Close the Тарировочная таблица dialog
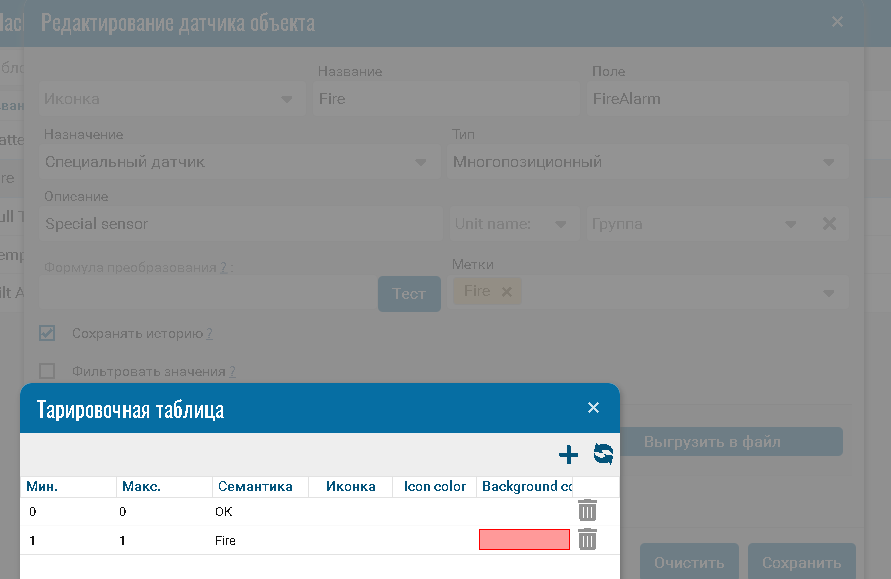 pyautogui.click(x=593, y=408)
